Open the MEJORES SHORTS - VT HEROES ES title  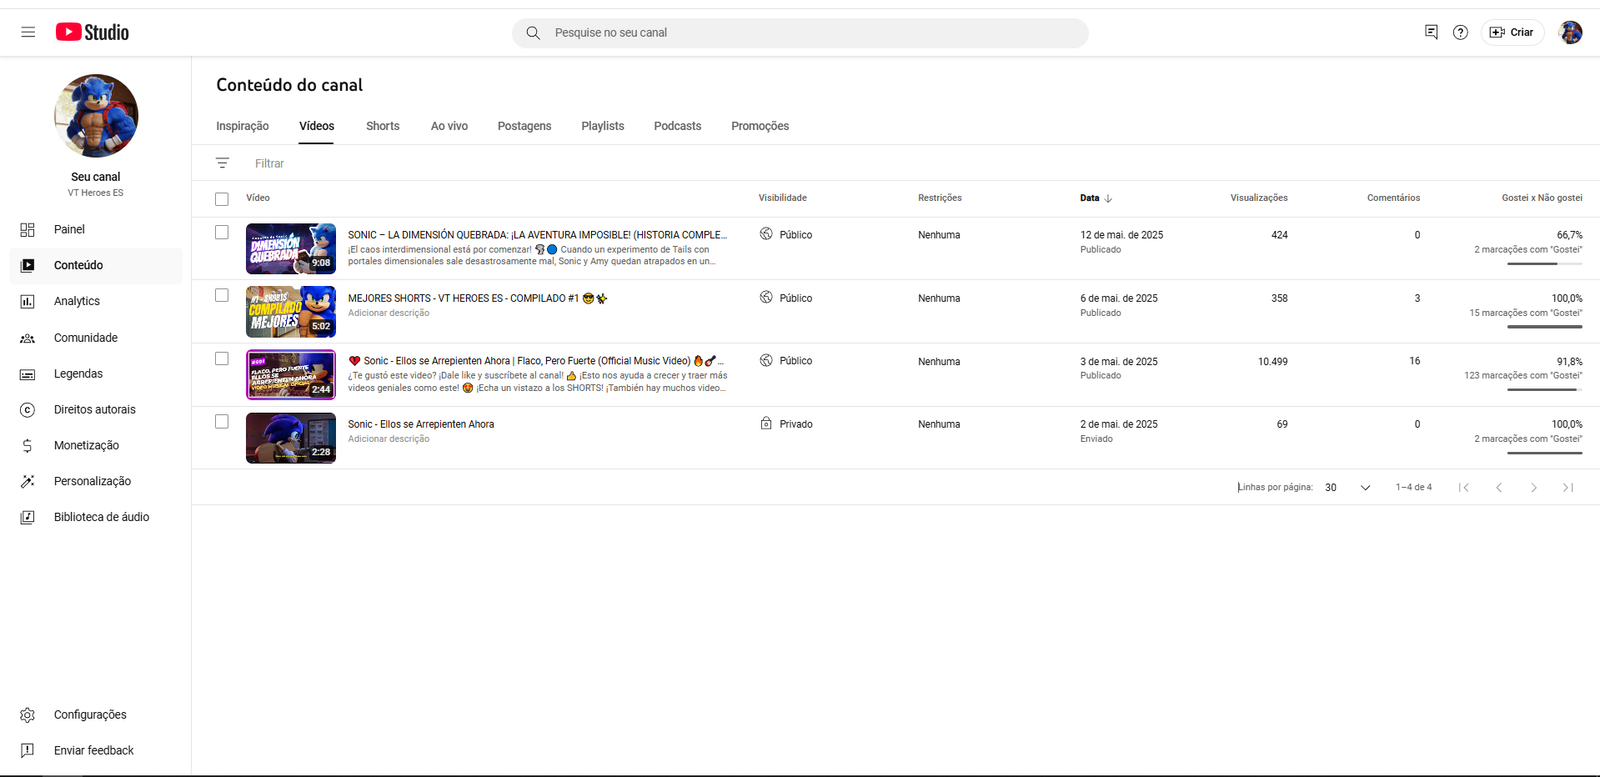pos(477,298)
